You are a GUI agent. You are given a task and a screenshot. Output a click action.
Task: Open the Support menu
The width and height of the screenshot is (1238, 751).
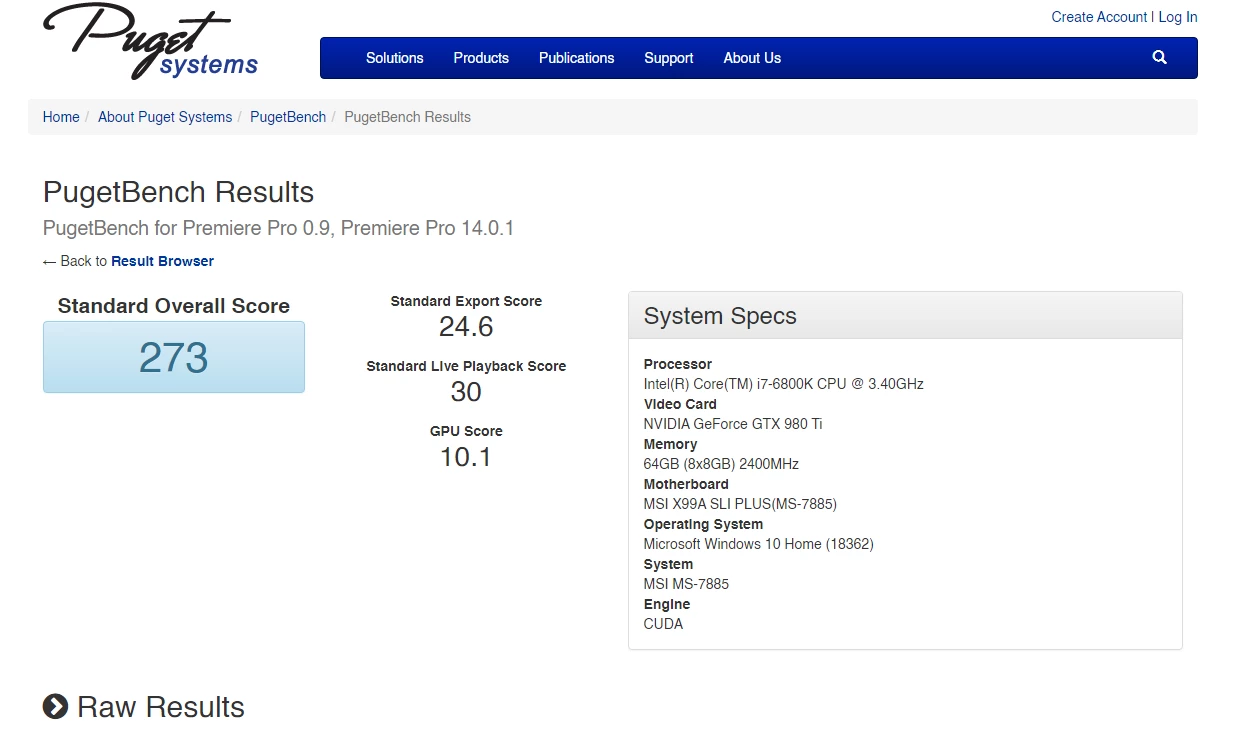(669, 58)
